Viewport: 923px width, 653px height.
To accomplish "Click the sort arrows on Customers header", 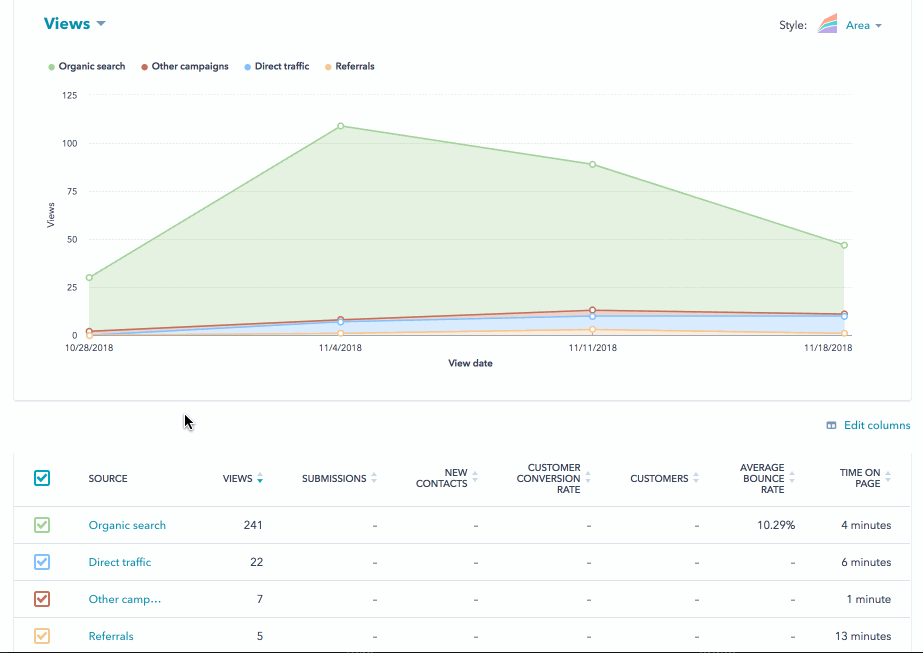I will pos(695,478).
